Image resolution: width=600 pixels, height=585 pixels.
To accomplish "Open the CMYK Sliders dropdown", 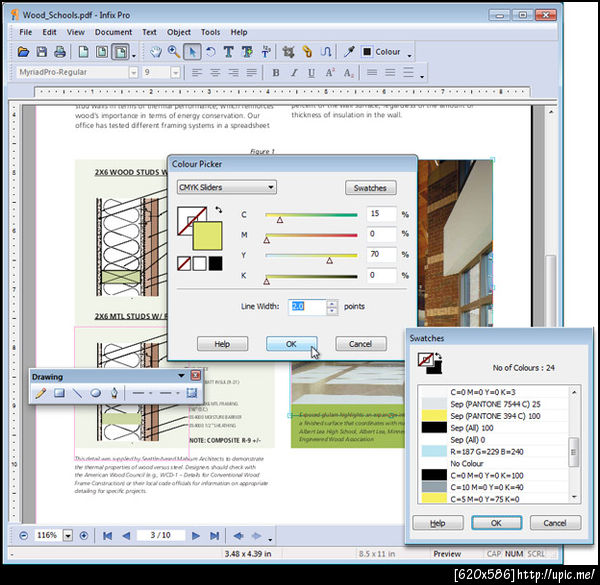I will pos(225,187).
